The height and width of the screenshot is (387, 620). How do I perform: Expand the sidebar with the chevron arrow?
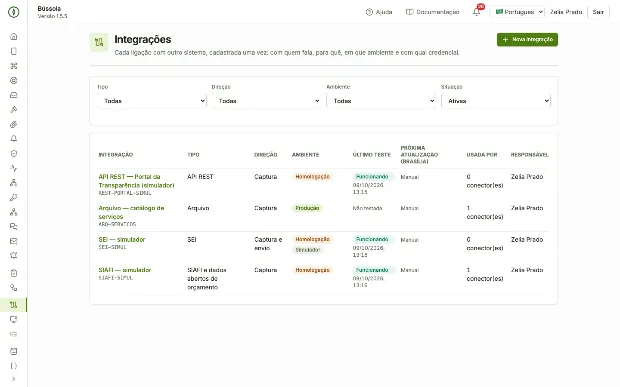click(x=13, y=379)
